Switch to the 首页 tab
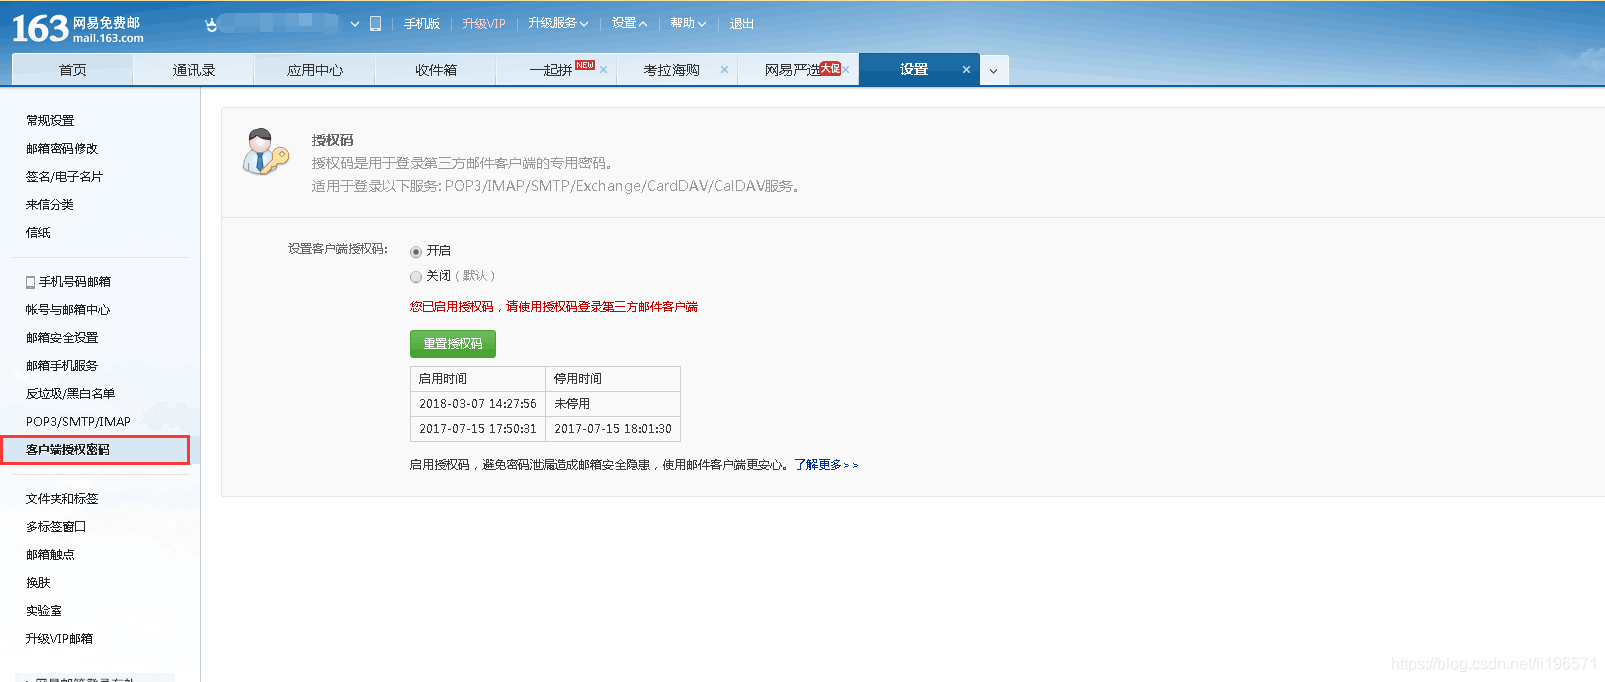1605x682 pixels. click(x=72, y=70)
